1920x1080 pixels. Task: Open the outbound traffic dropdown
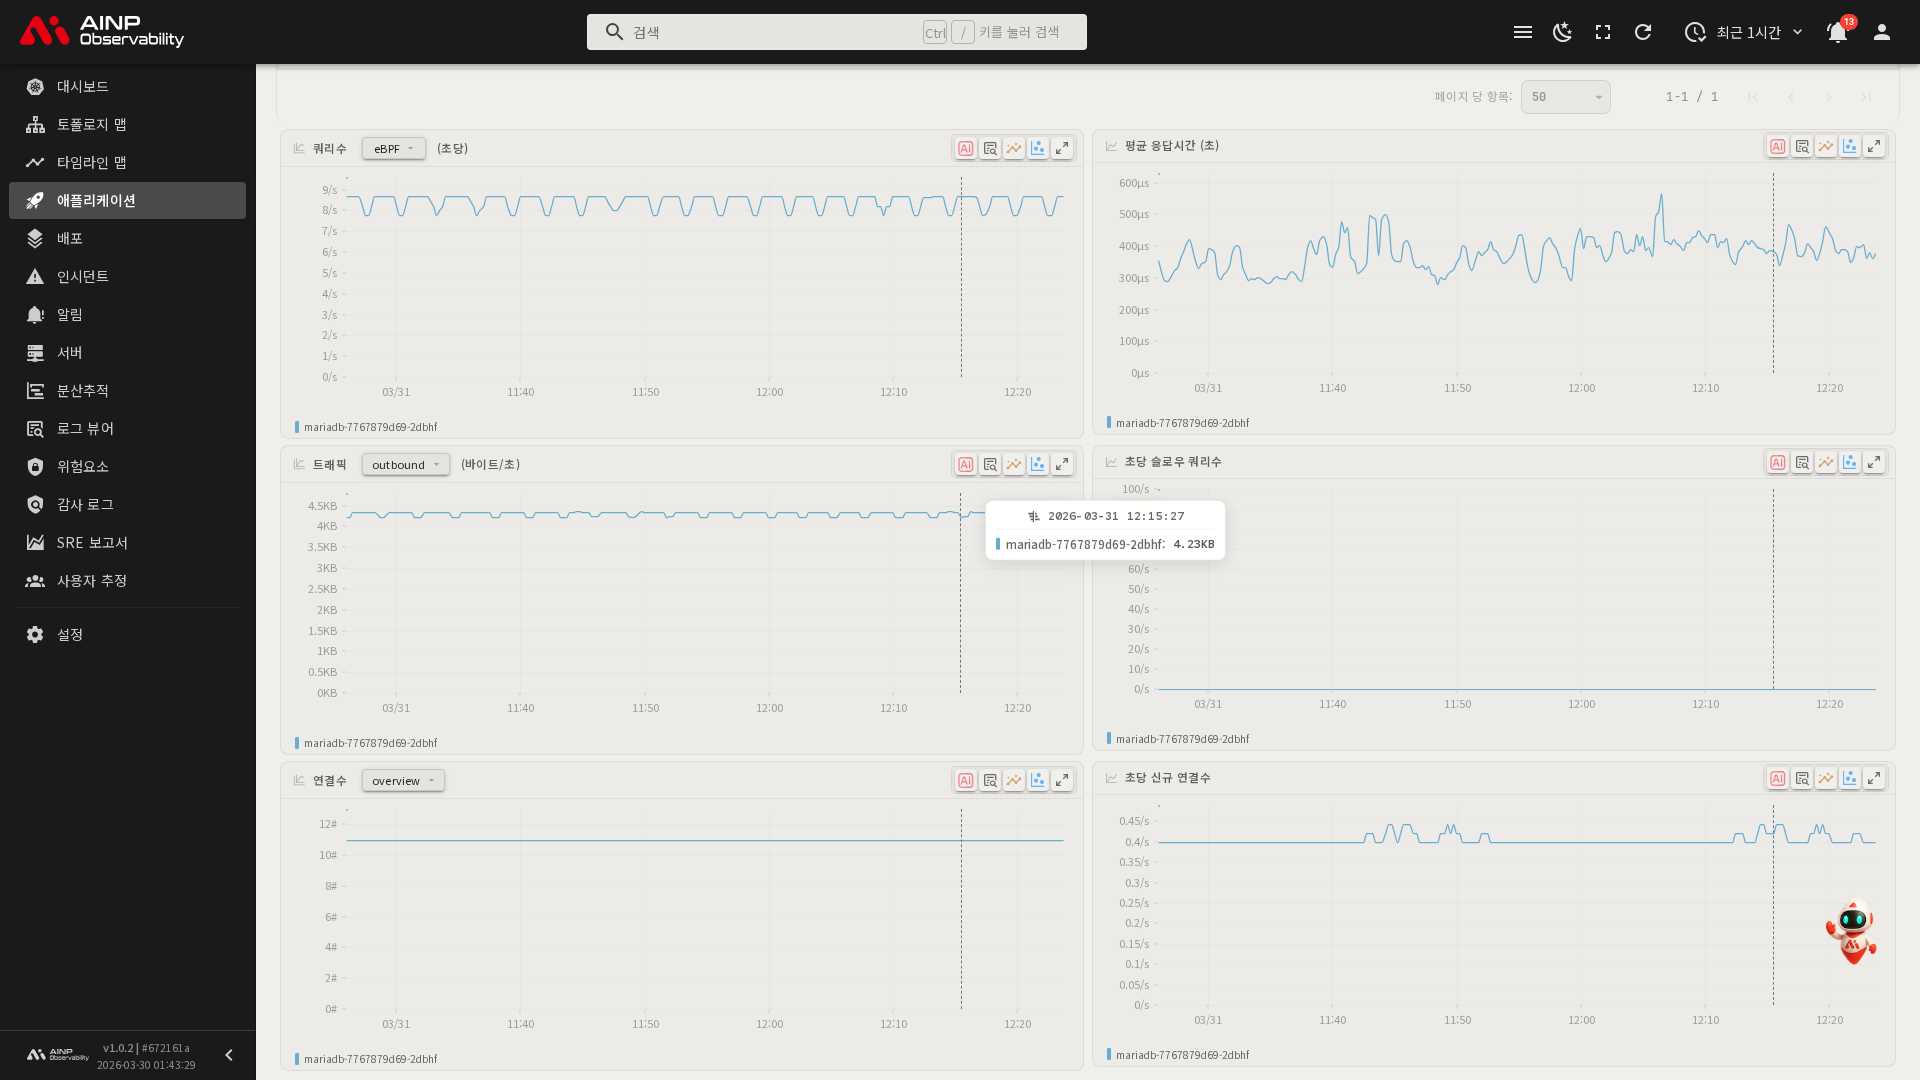click(x=405, y=464)
